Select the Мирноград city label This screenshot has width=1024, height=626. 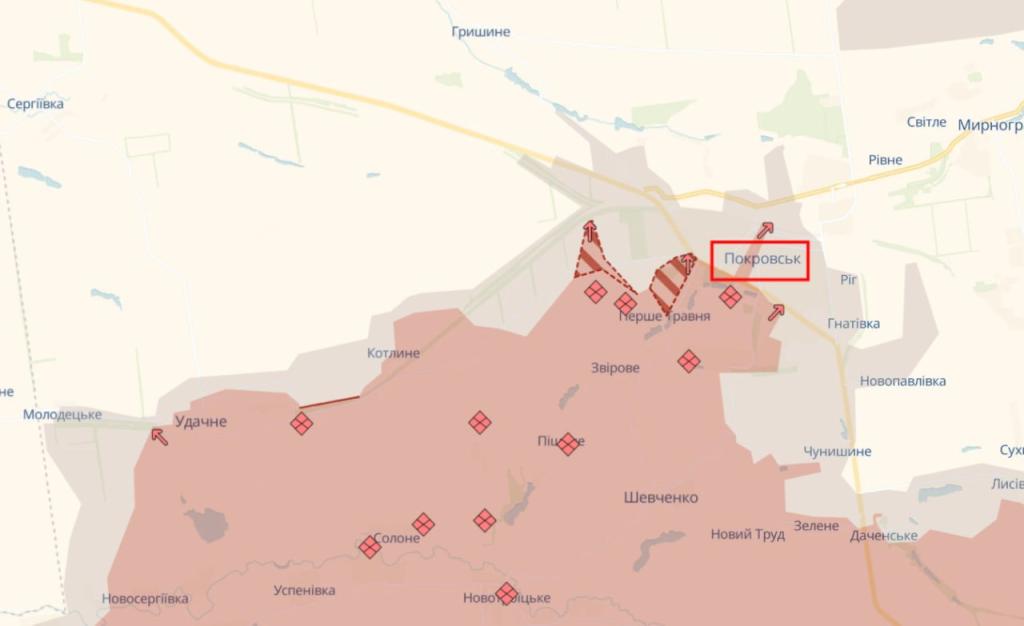[x=990, y=125]
